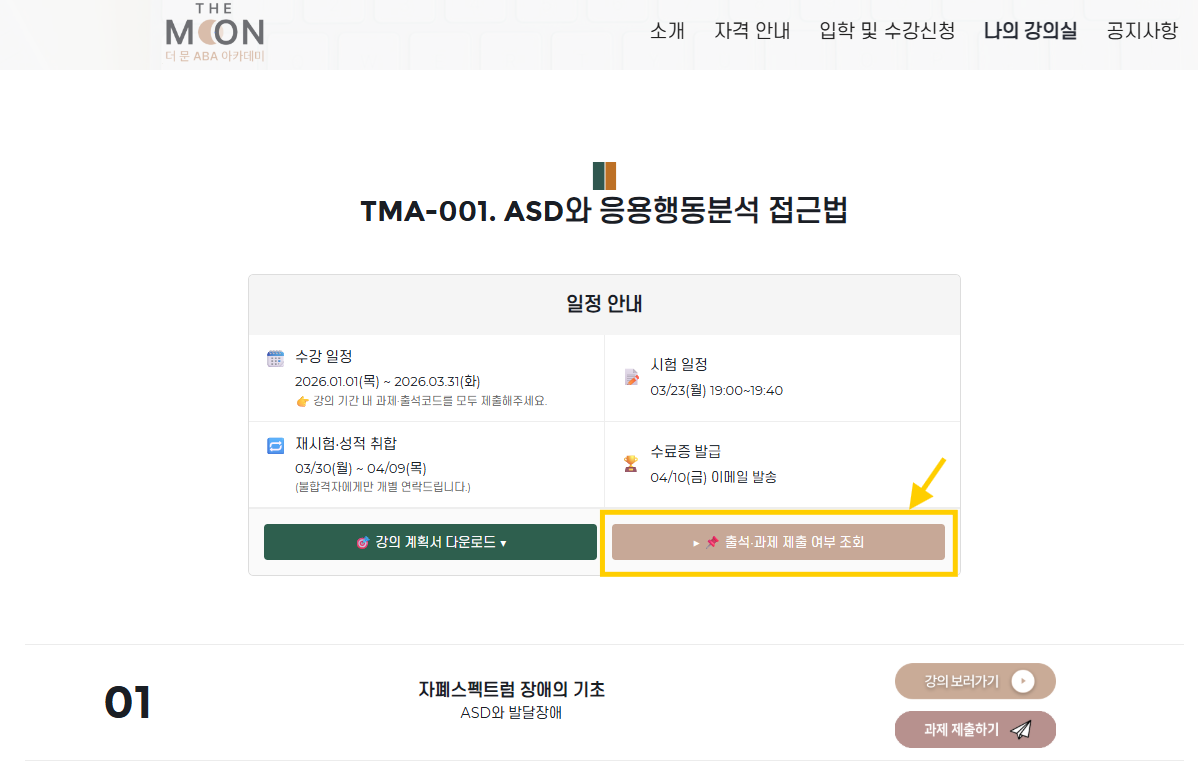Click the trophy icon beside 수료증 발급

[x=631, y=463]
